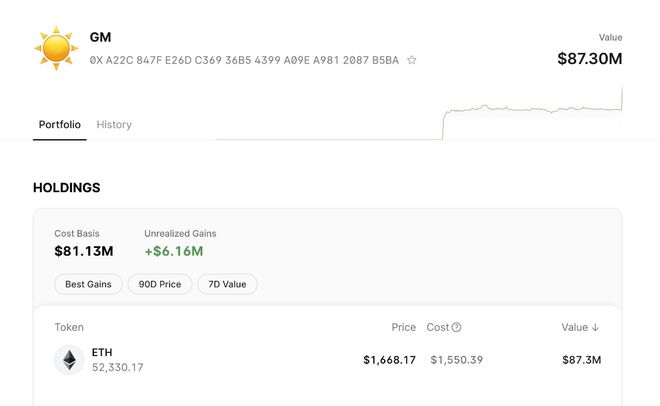Open the History tab
This screenshot has height=406, width=660.
click(x=114, y=125)
